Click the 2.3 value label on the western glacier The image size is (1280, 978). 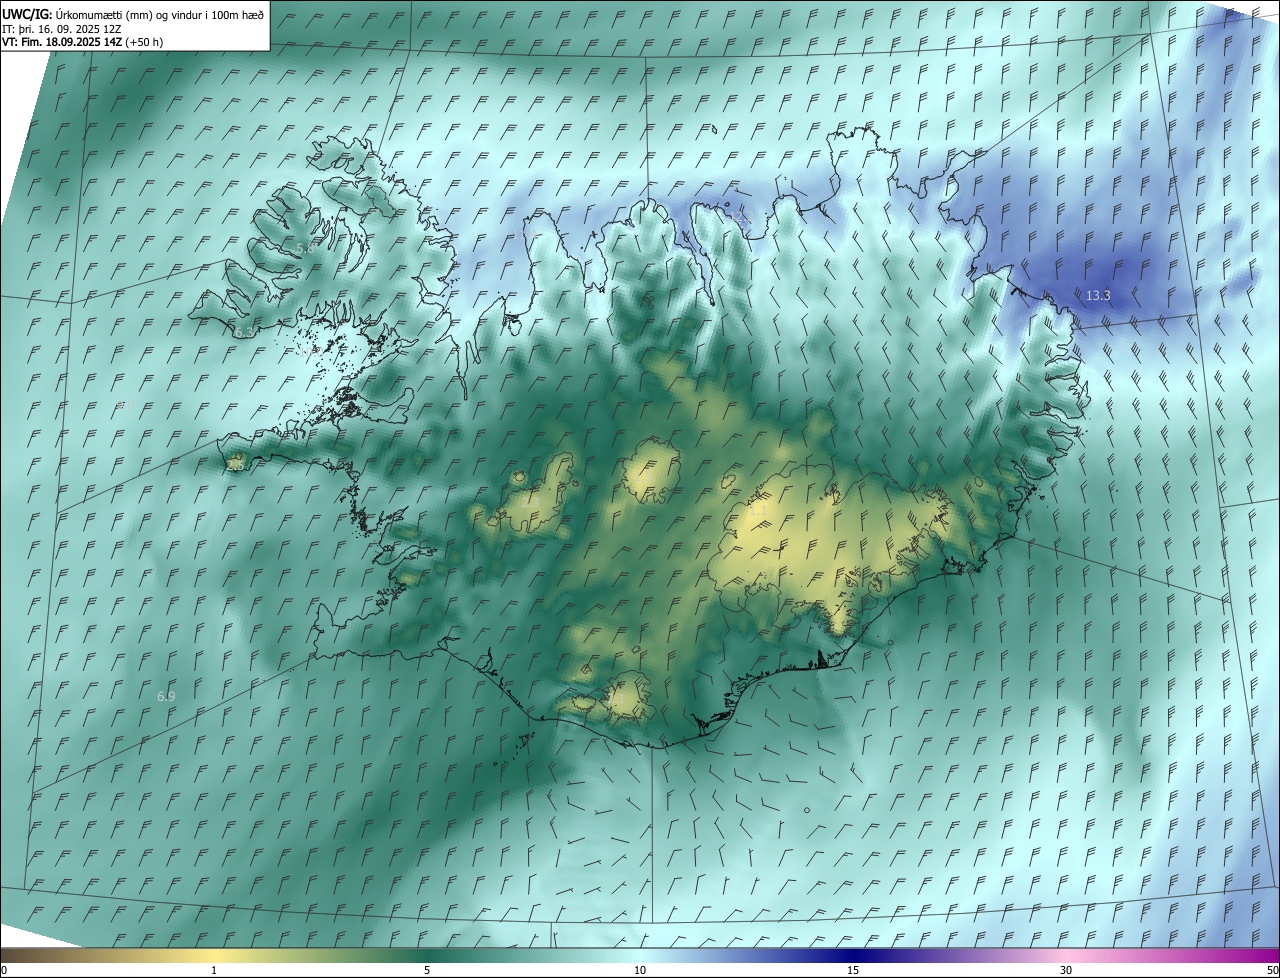(x=531, y=502)
